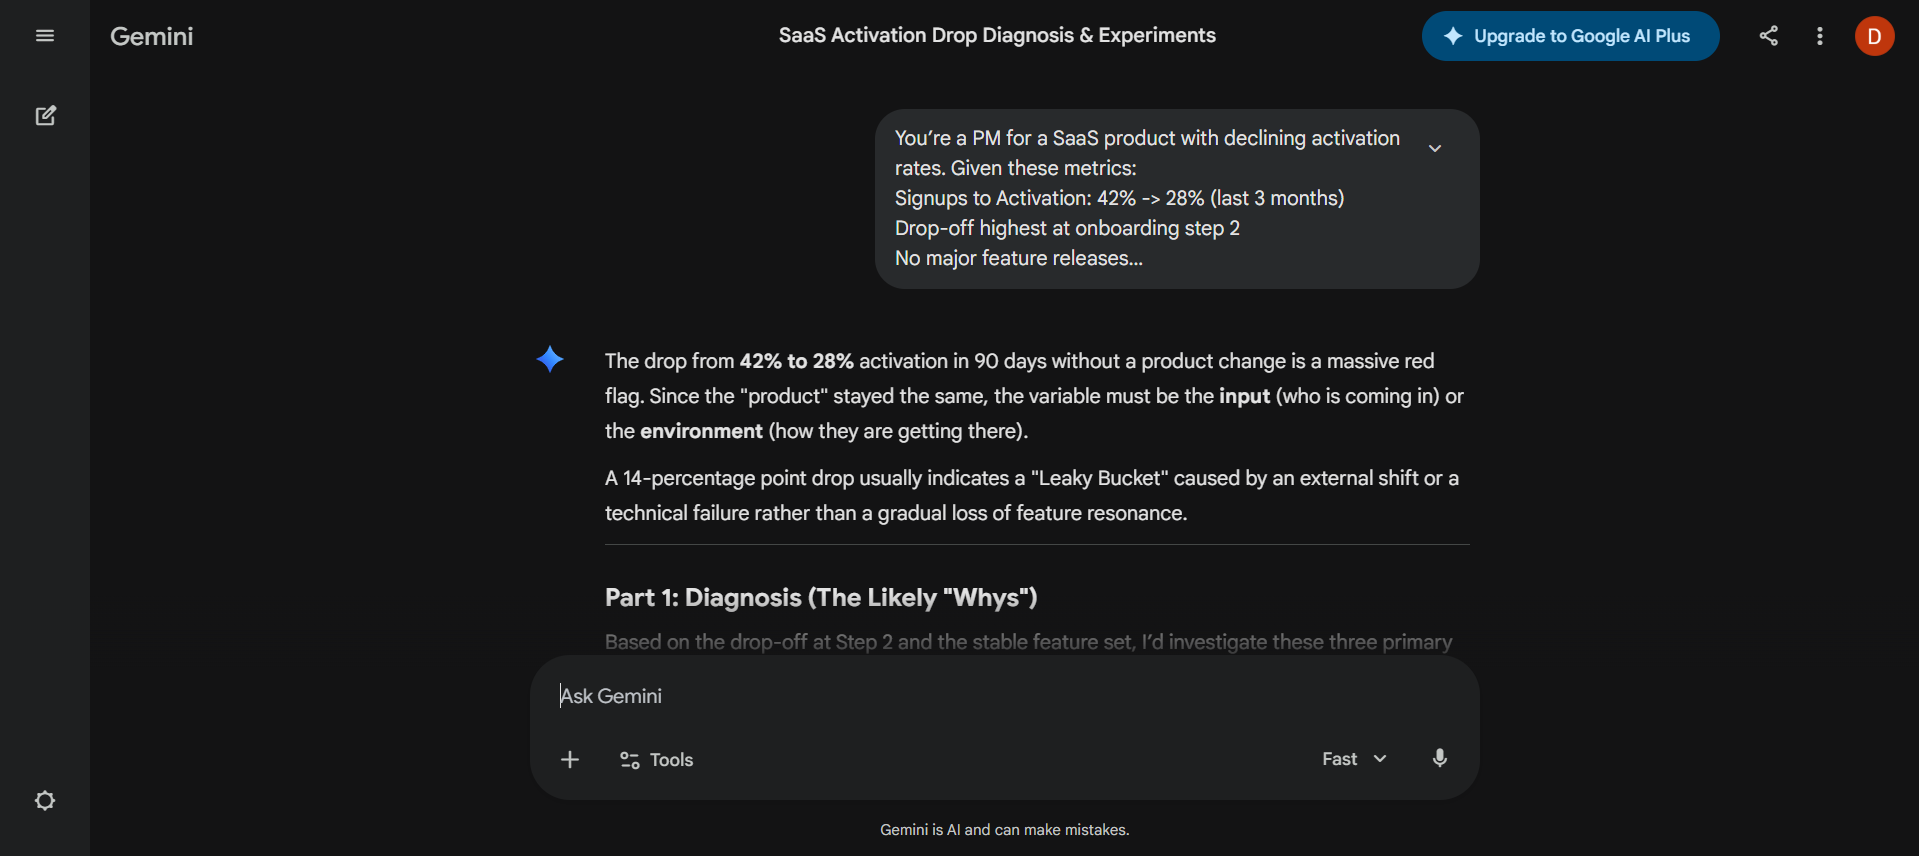Start a new chat with pencil icon
Screen dimensions: 1919x856
coord(45,116)
